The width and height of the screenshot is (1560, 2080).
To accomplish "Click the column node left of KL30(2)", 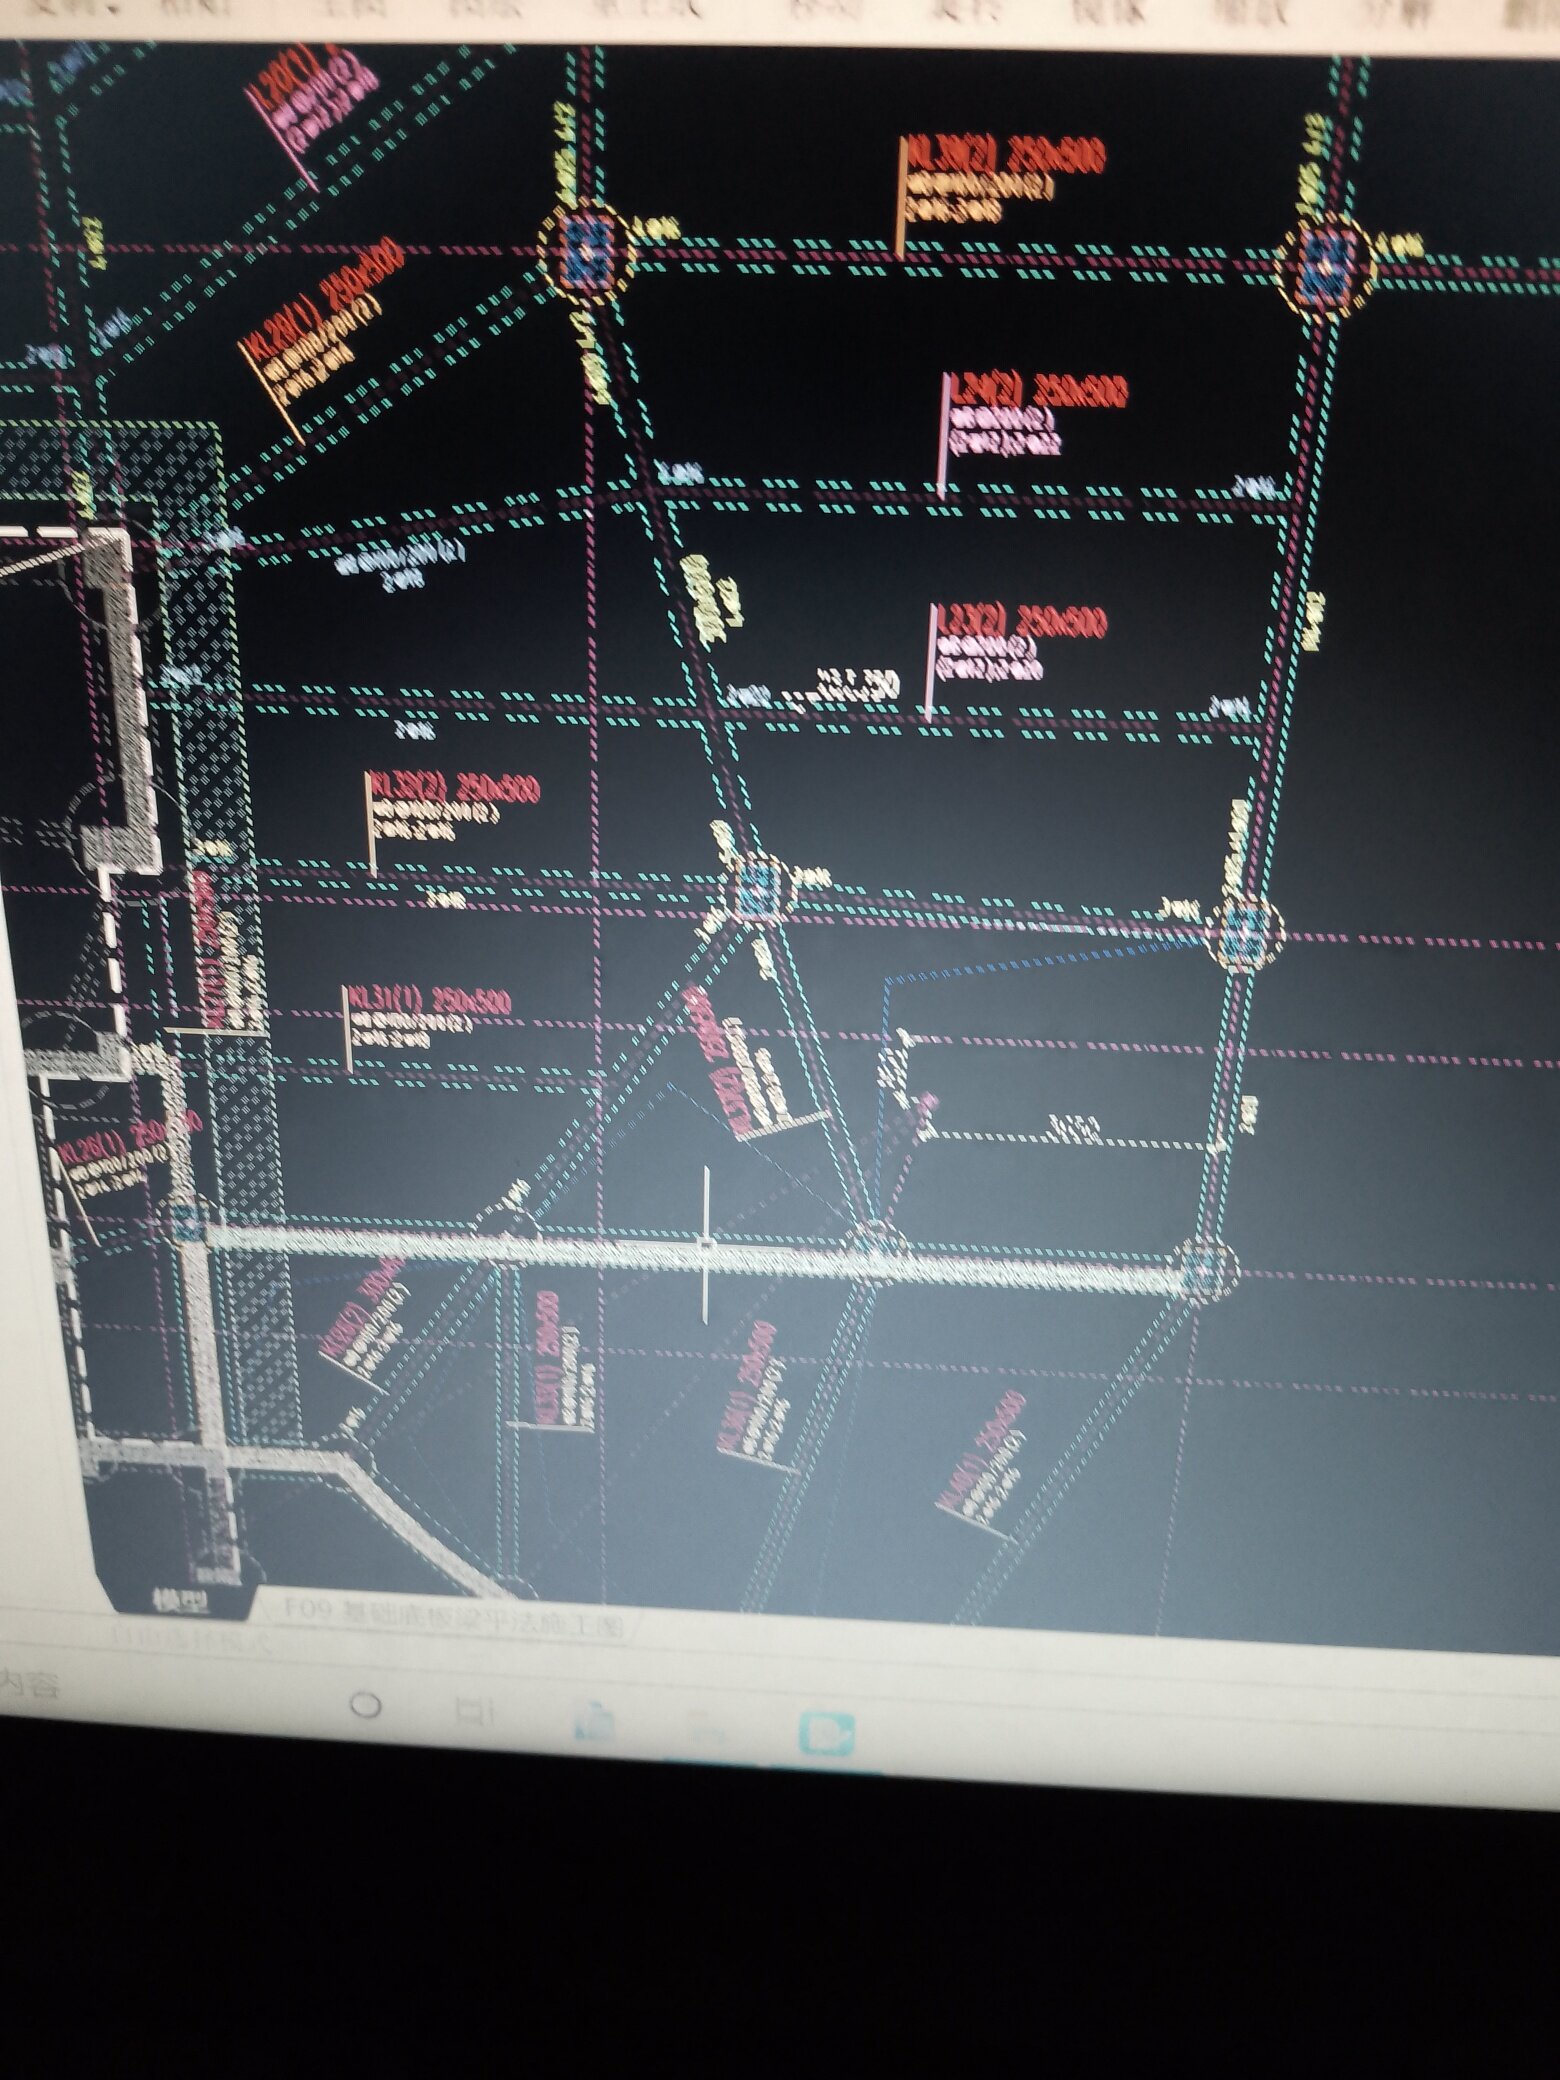I will [x=585, y=248].
